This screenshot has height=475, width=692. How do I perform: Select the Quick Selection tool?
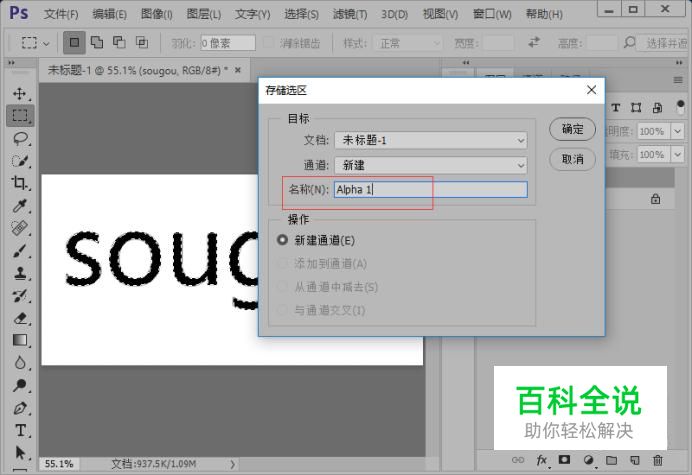click(x=20, y=161)
